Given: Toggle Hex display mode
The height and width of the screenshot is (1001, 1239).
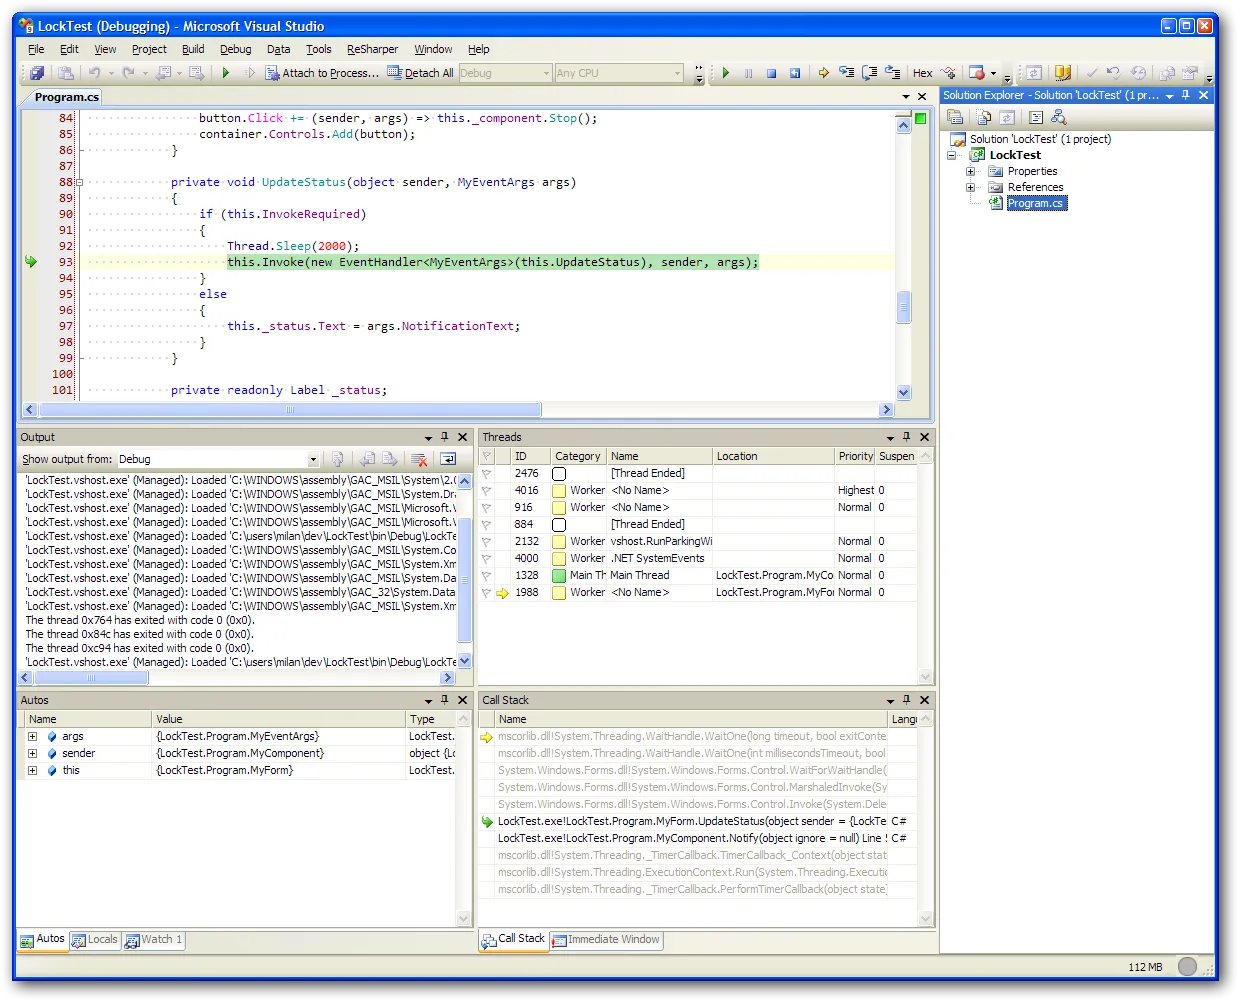Looking at the screenshot, I should pyautogui.click(x=922, y=73).
